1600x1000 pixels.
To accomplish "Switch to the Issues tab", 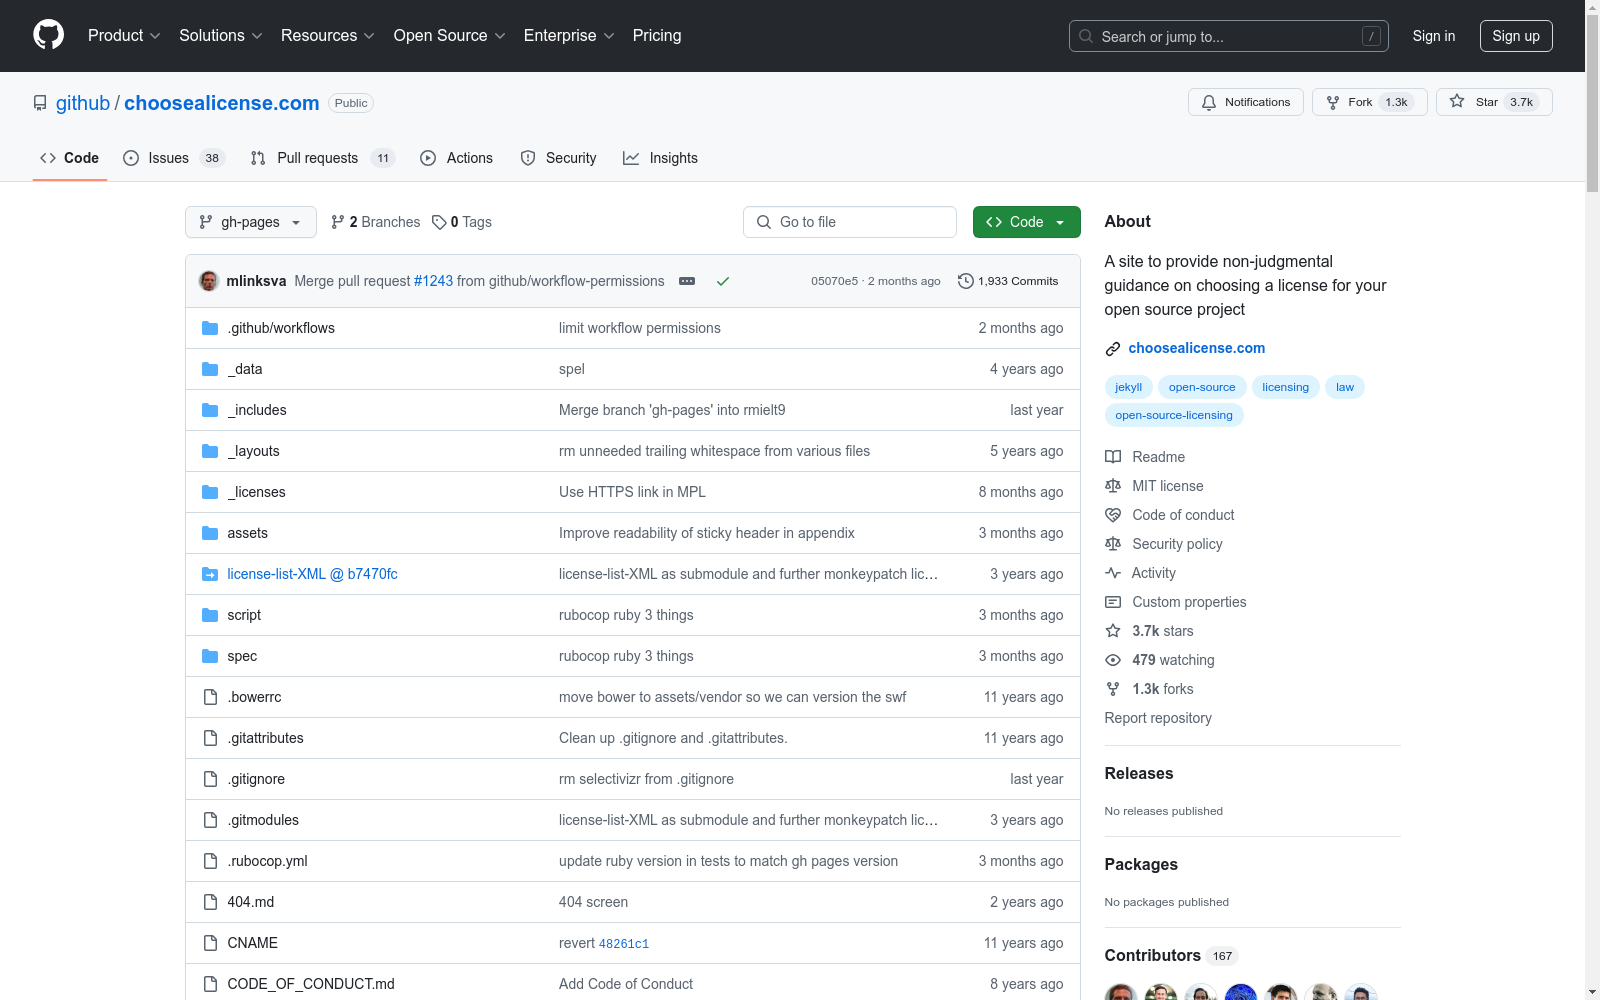I will (x=174, y=158).
